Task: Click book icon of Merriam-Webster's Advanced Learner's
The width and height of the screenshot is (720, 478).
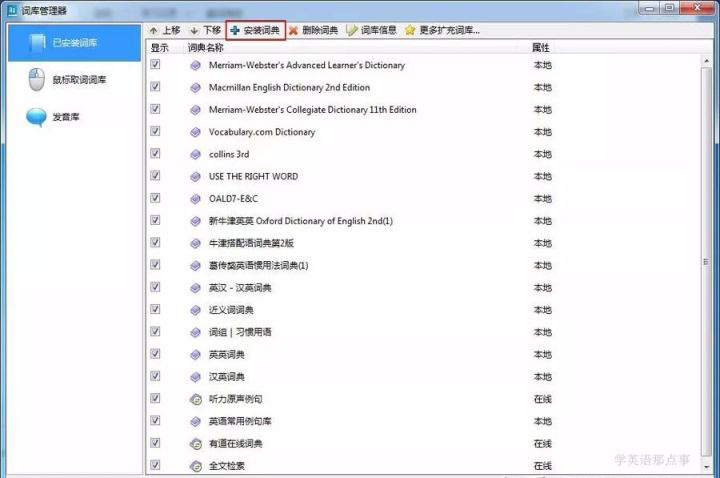Action: tap(196, 66)
